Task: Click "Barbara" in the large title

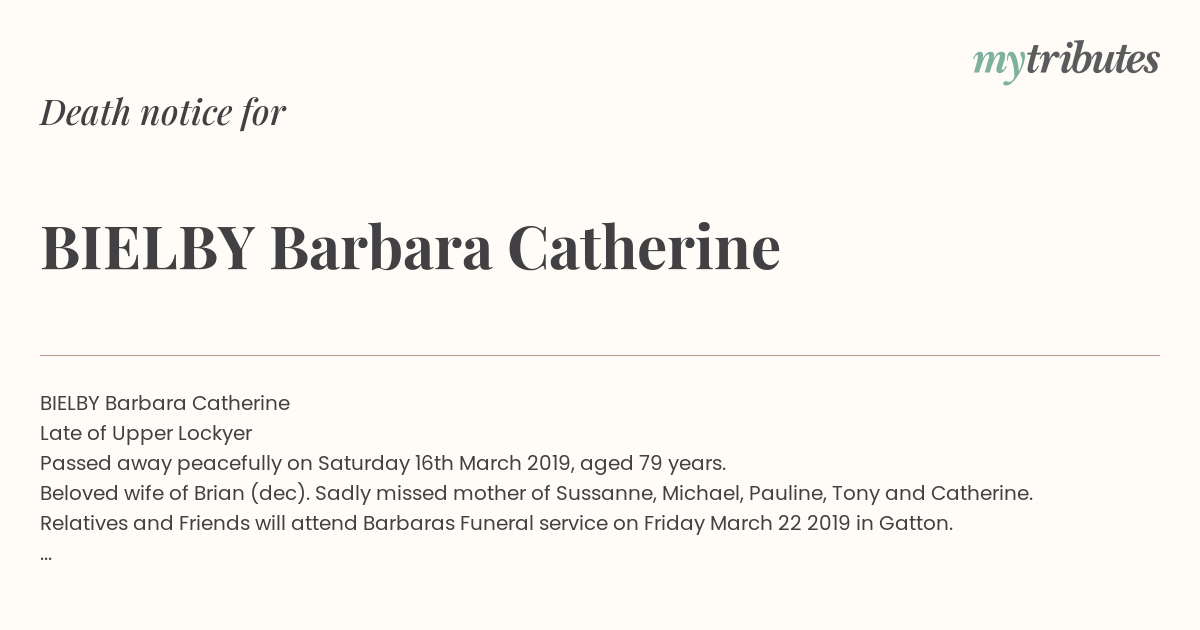Action: coord(381,248)
